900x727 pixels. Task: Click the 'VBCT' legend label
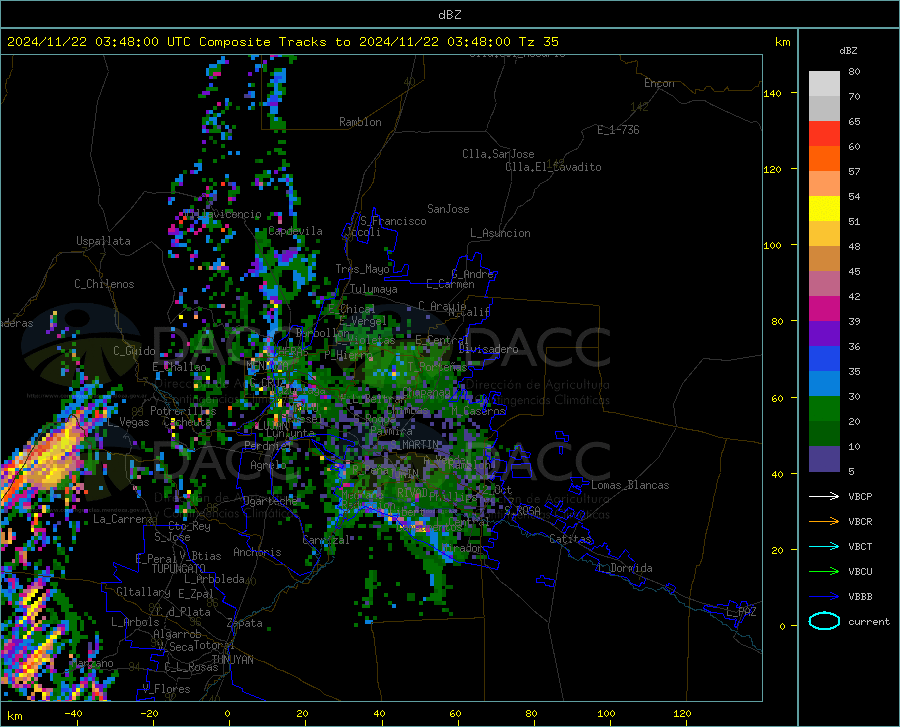tap(860, 546)
